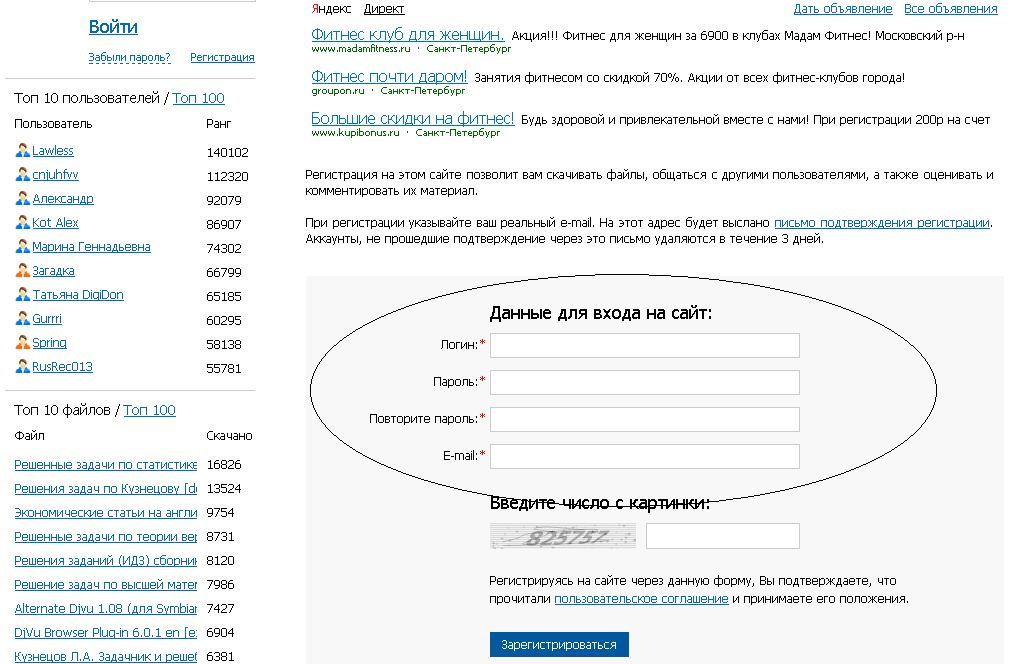Click groupon.ru ad address
This screenshot has width=1024, height=664.
pos(338,91)
